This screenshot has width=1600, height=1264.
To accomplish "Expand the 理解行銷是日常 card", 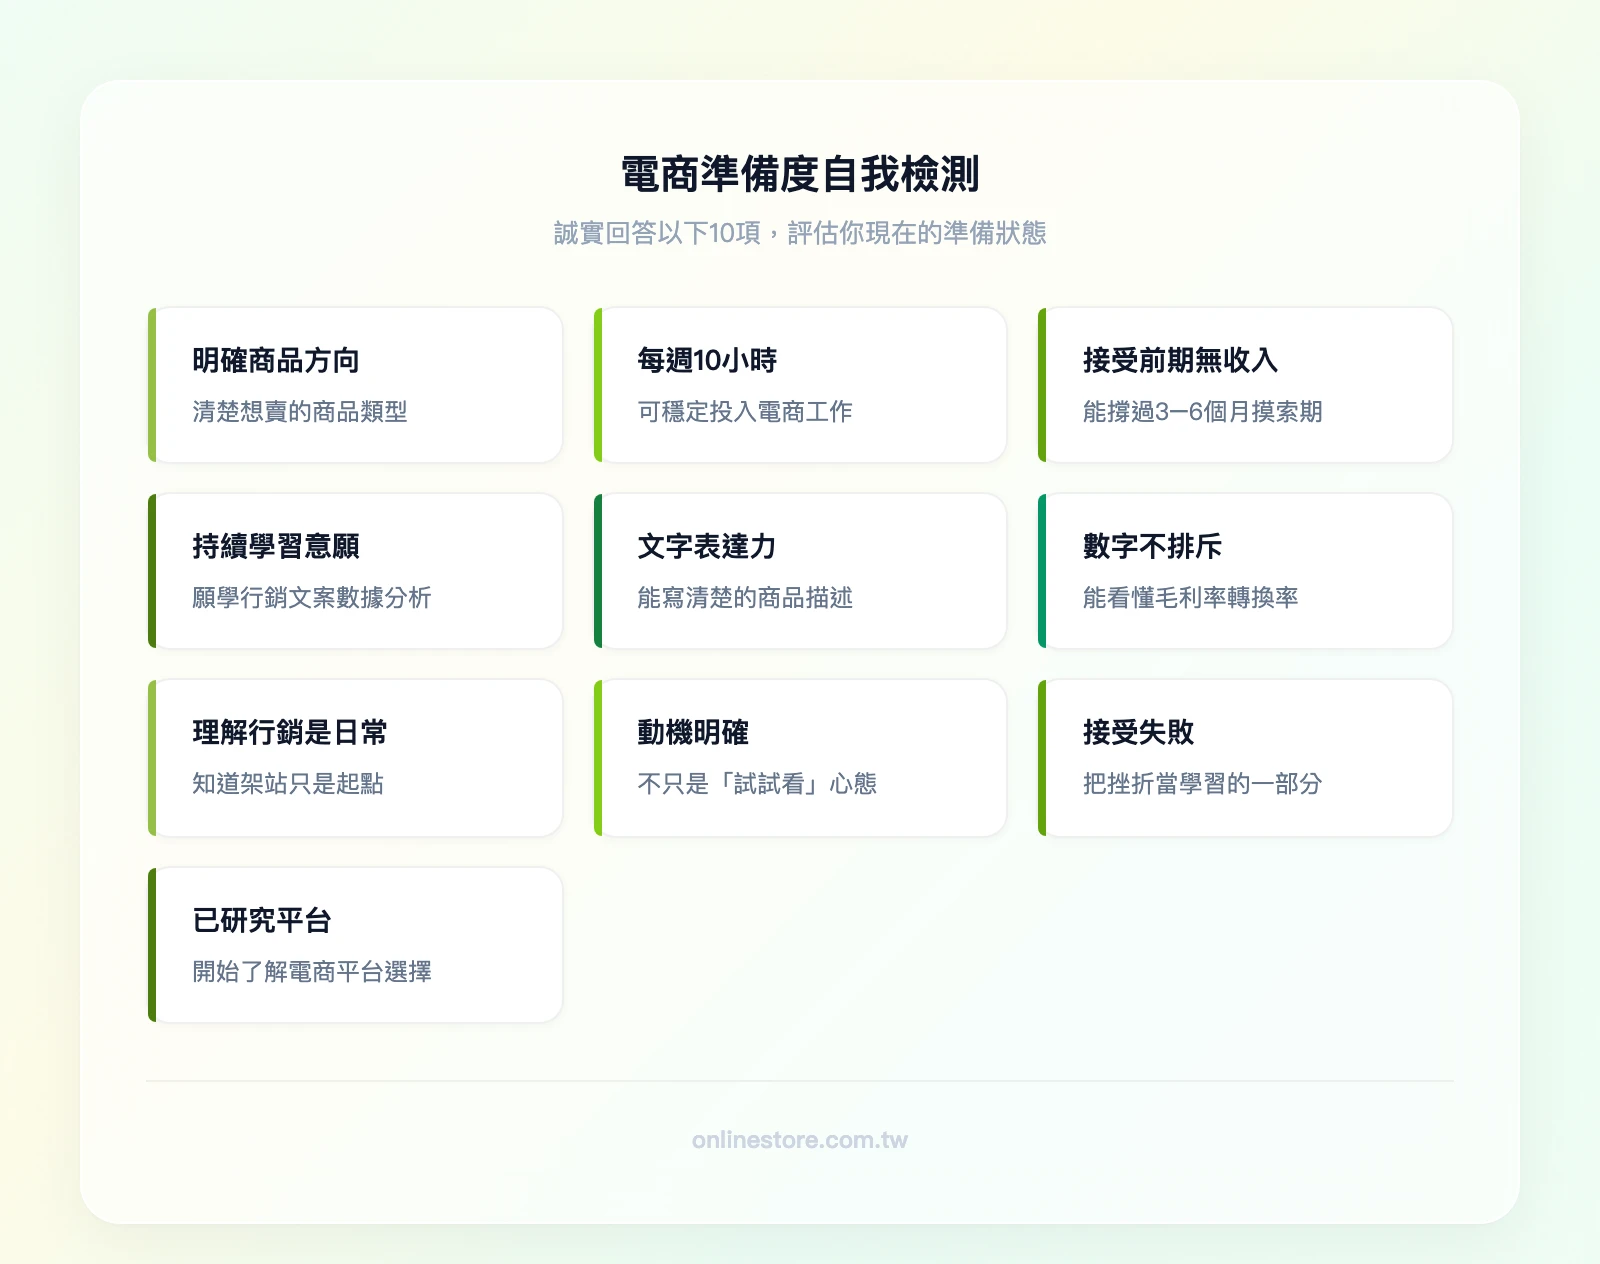I will (x=356, y=756).
